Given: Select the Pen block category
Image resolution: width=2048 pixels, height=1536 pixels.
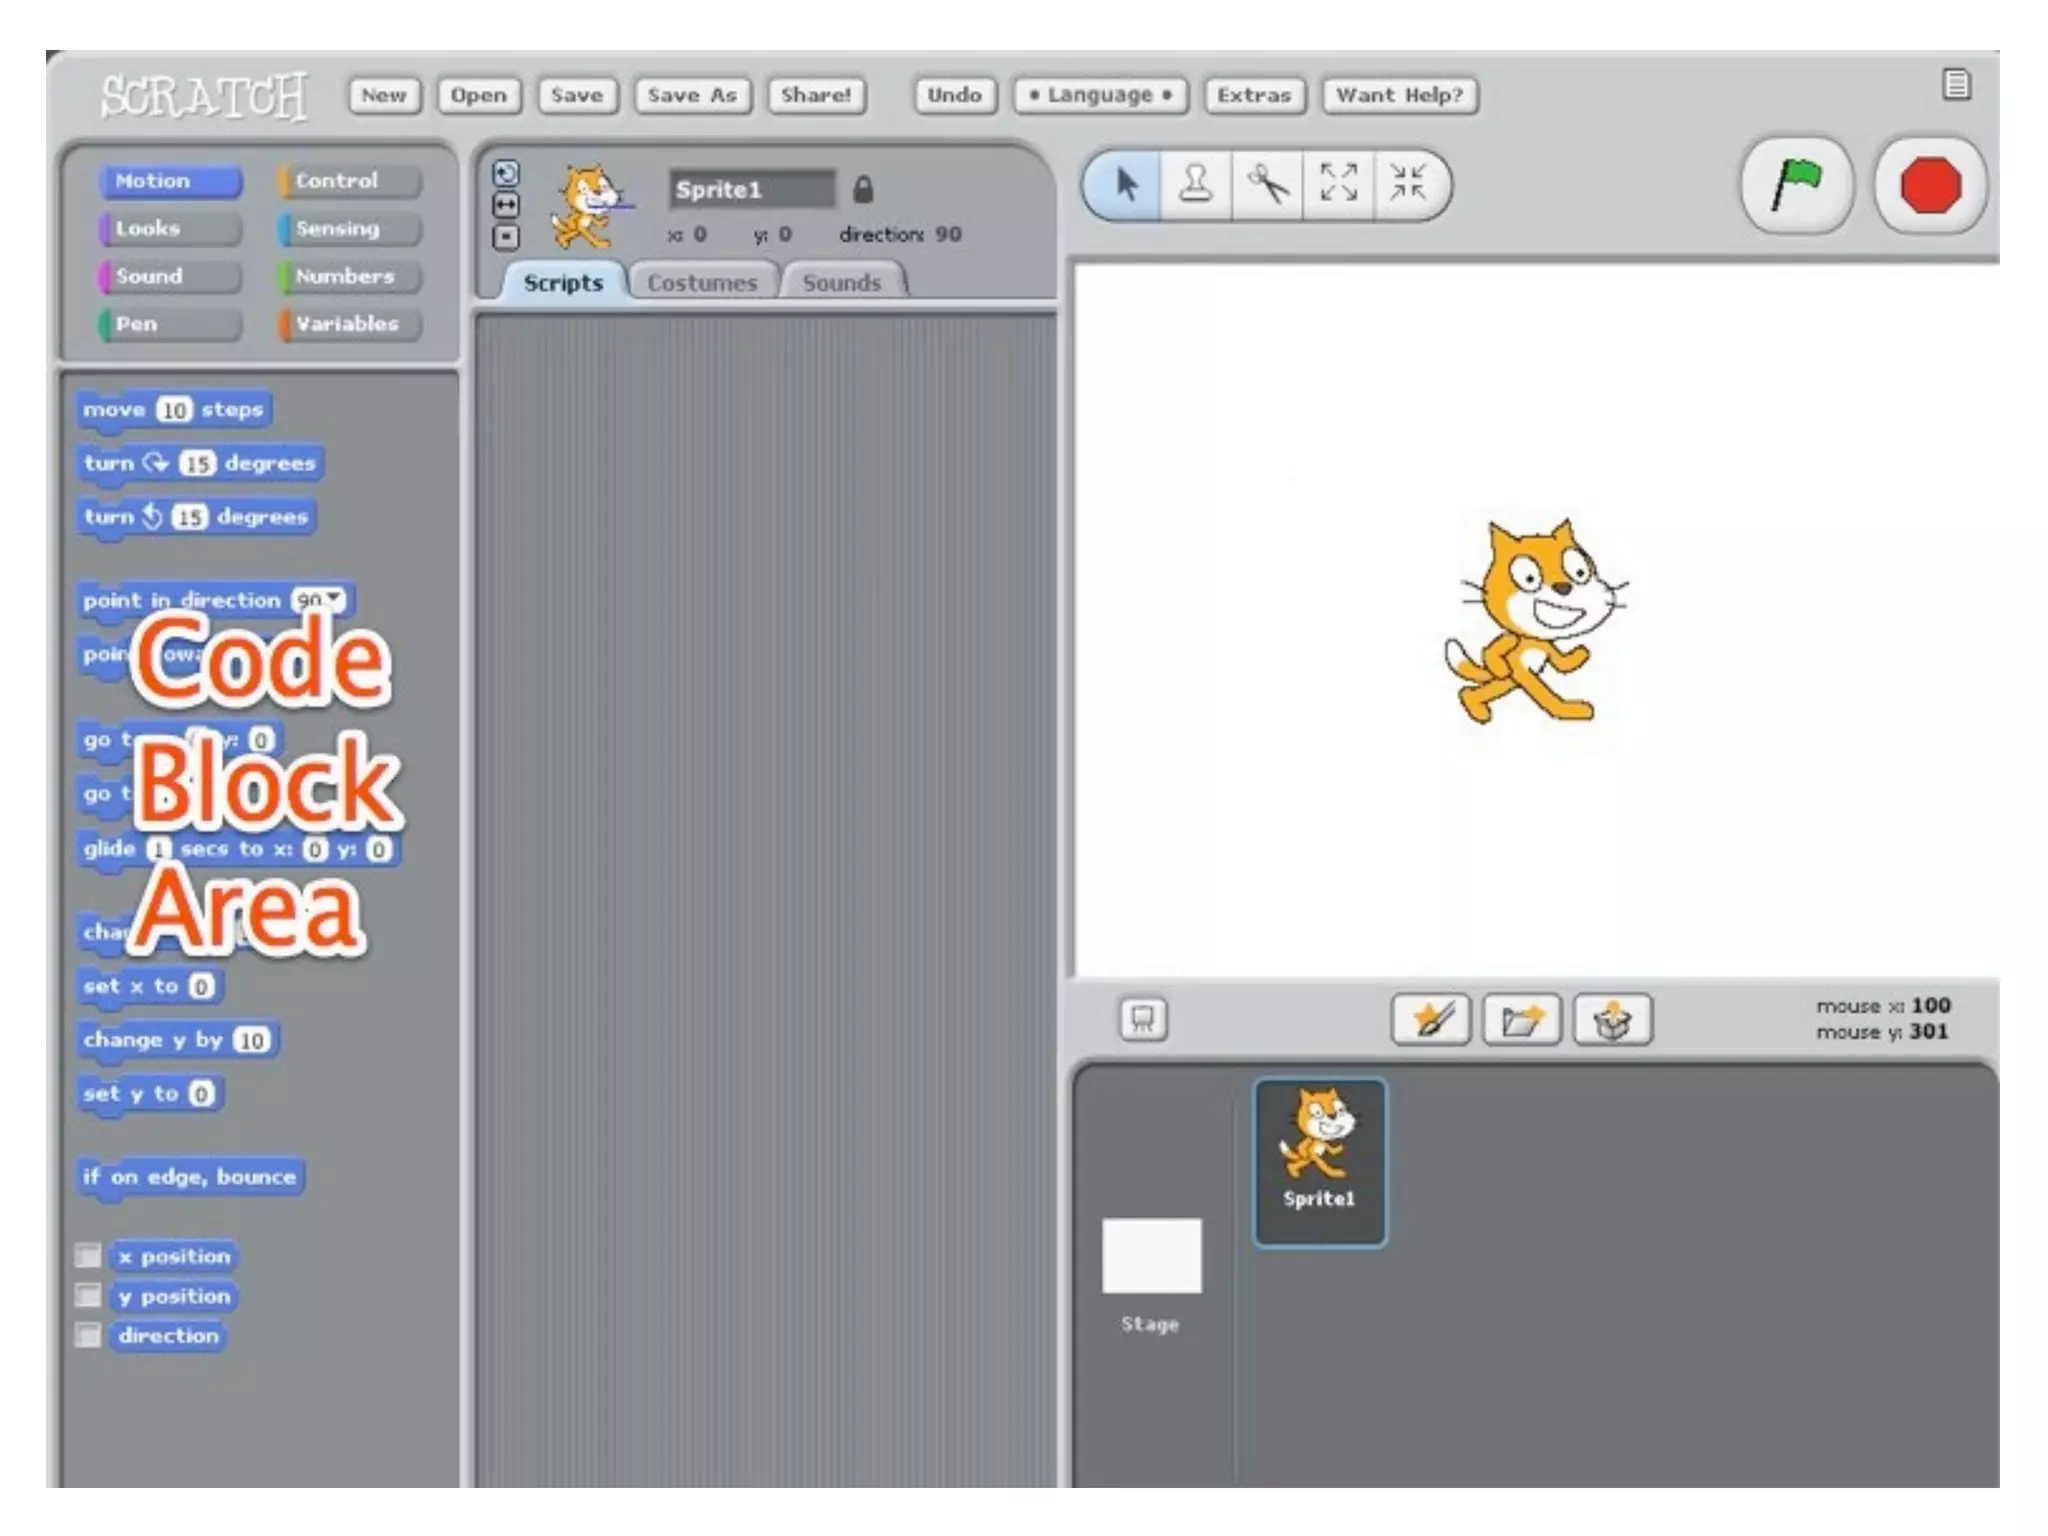Looking at the screenshot, I should tap(171, 324).
